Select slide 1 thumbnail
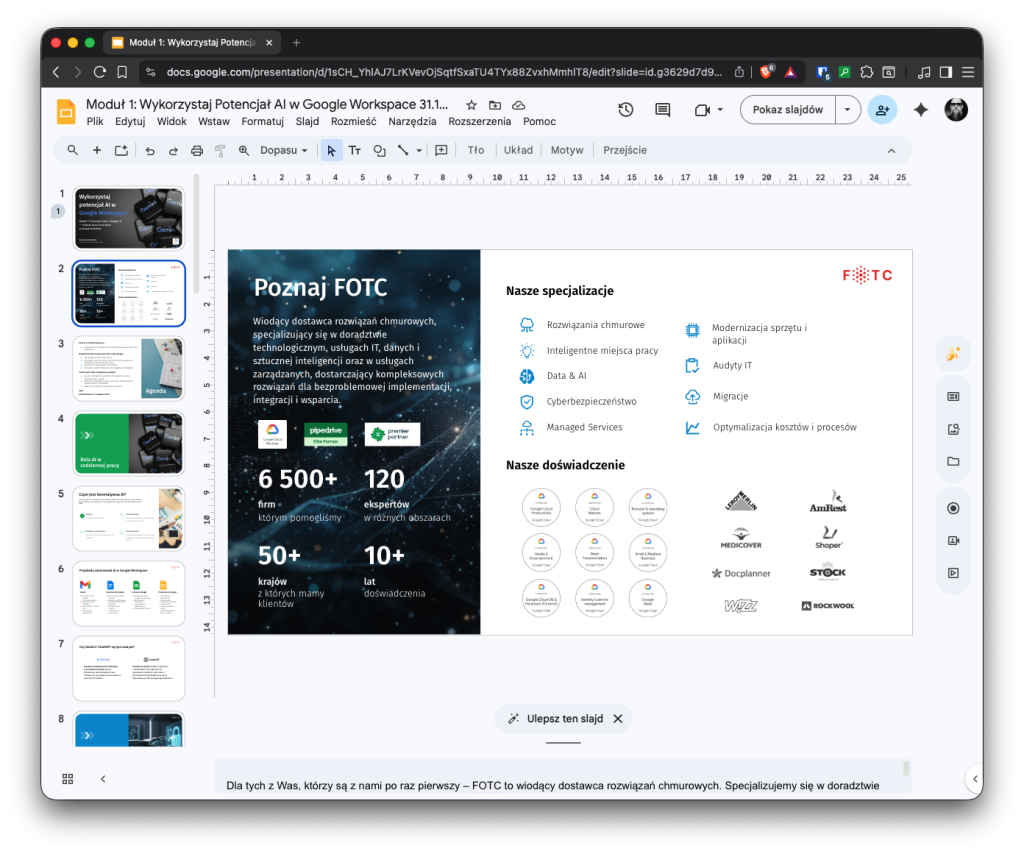The width and height of the screenshot is (1024, 854). [129, 219]
